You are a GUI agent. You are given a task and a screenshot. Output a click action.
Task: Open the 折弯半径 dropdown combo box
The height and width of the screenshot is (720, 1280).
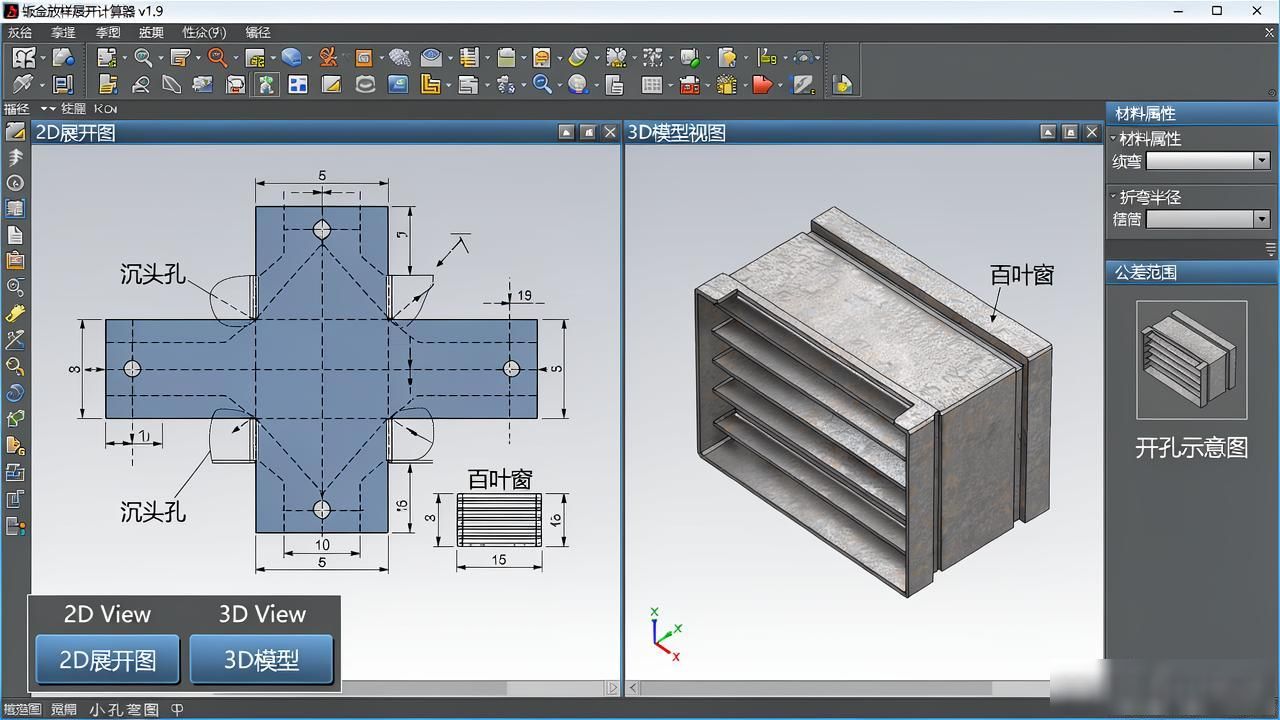(x=1208, y=219)
